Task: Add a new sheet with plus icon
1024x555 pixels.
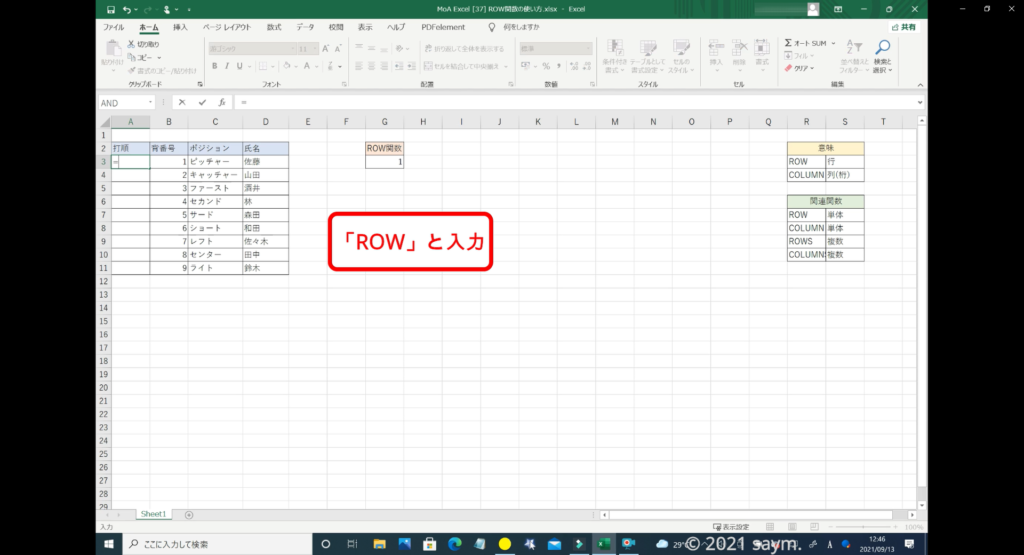Action: pyautogui.click(x=189, y=514)
